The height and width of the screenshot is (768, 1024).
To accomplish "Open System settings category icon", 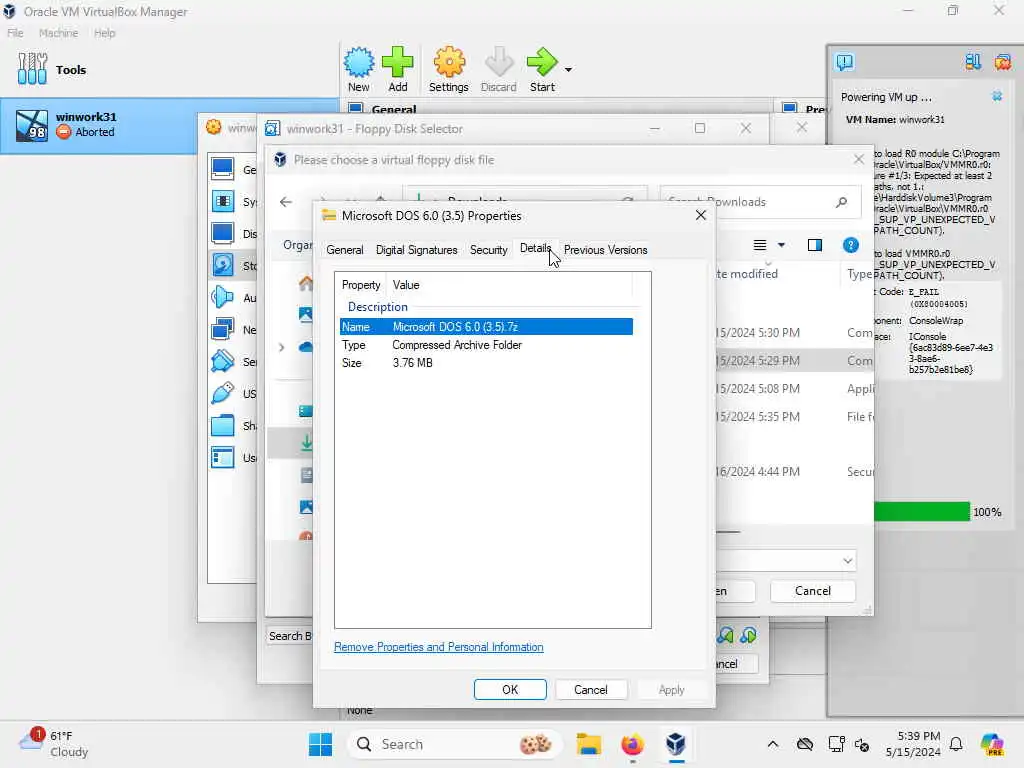I will [x=223, y=201].
